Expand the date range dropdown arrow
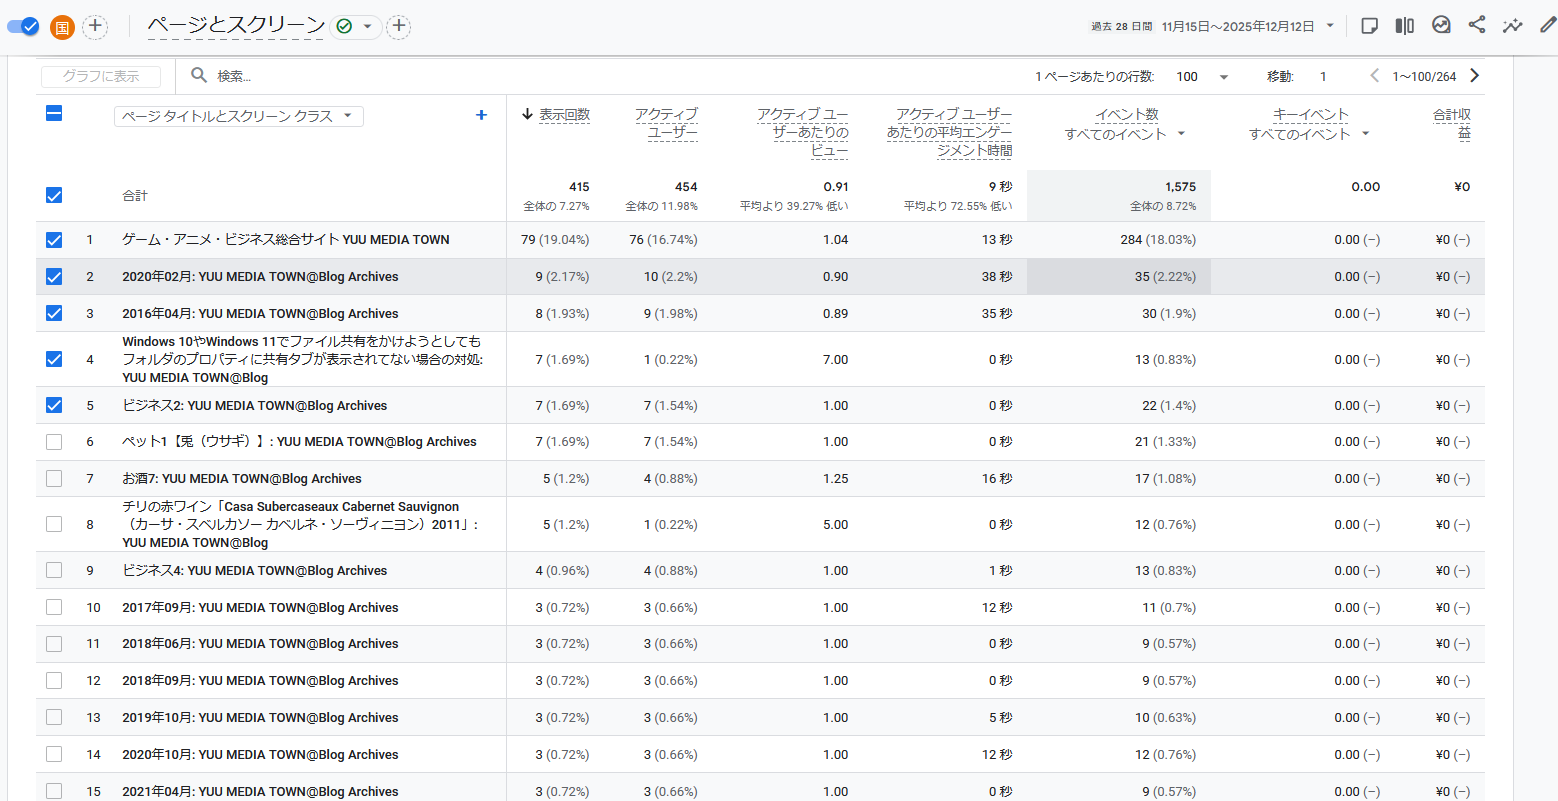 (x=1330, y=26)
